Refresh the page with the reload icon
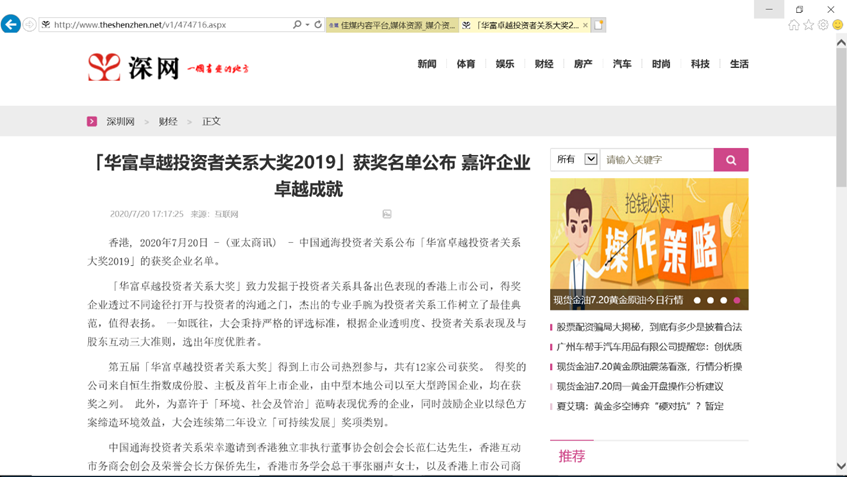Screen dimensions: 847x477 [x=318, y=24]
